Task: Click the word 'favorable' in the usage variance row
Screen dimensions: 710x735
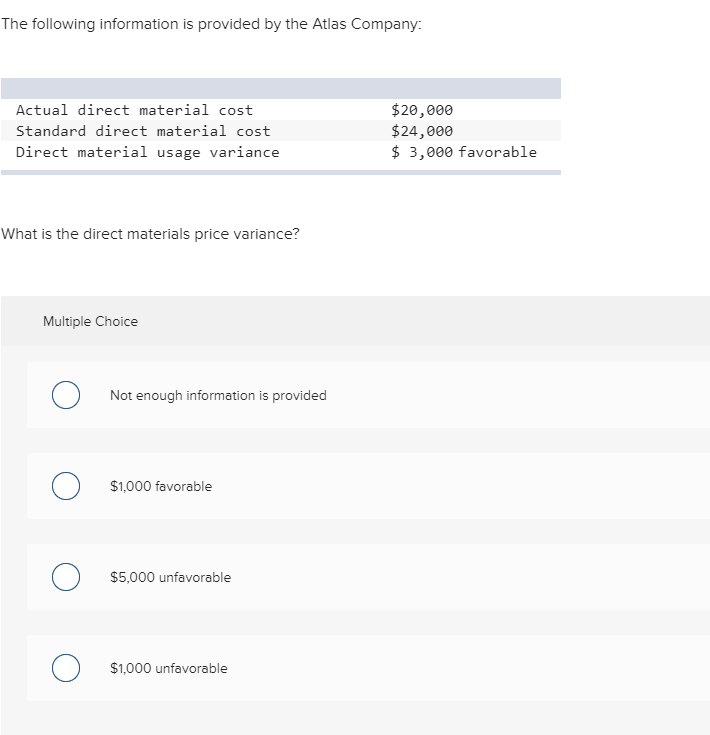Action: 497,152
